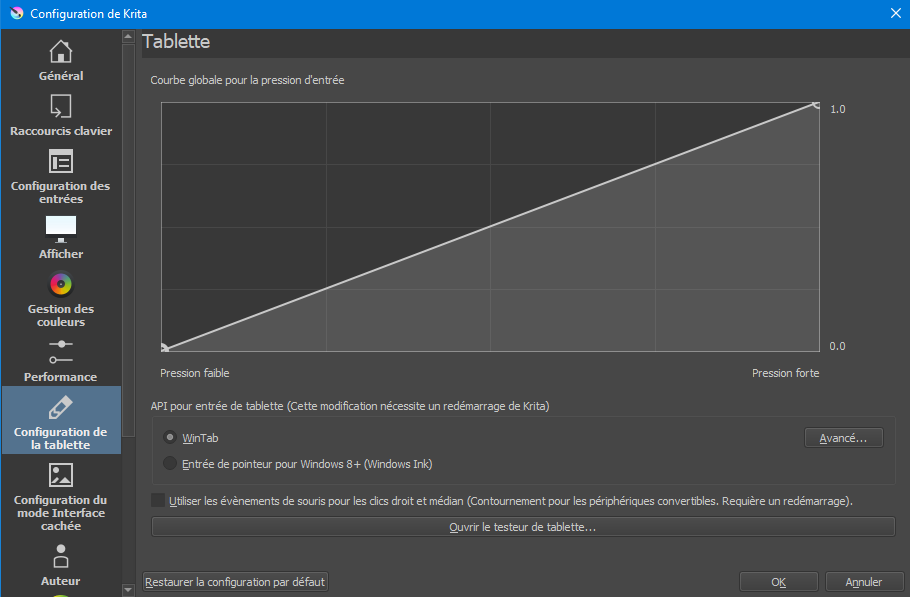Click the 'Pression faible' label
Viewport: 910px width, 597px height.
click(x=194, y=373)
